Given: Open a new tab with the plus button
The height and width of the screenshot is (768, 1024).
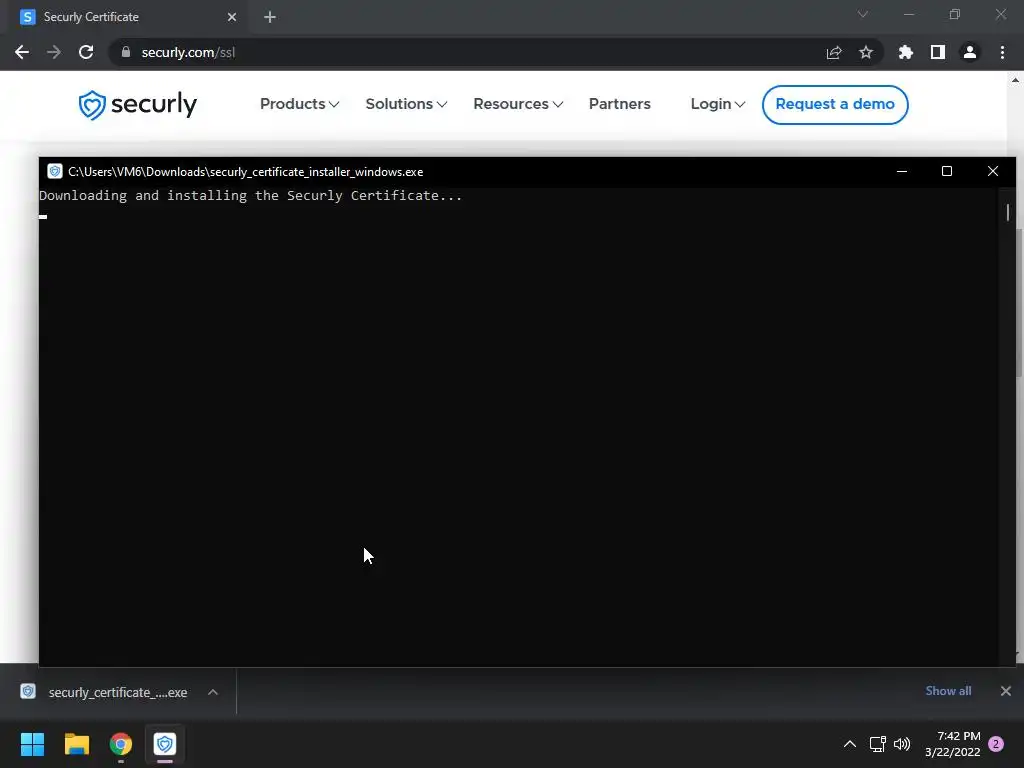Looking at the screenshot, I should click(x=270, y=17).
